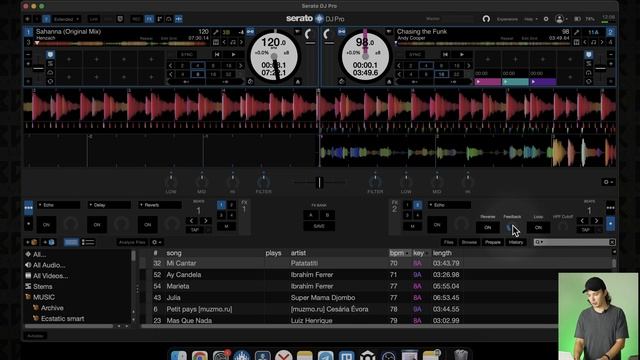Open the Echo effect dropdown in FX 1
This screenshot has height=360, width=640.
click(x=58, y=205)
